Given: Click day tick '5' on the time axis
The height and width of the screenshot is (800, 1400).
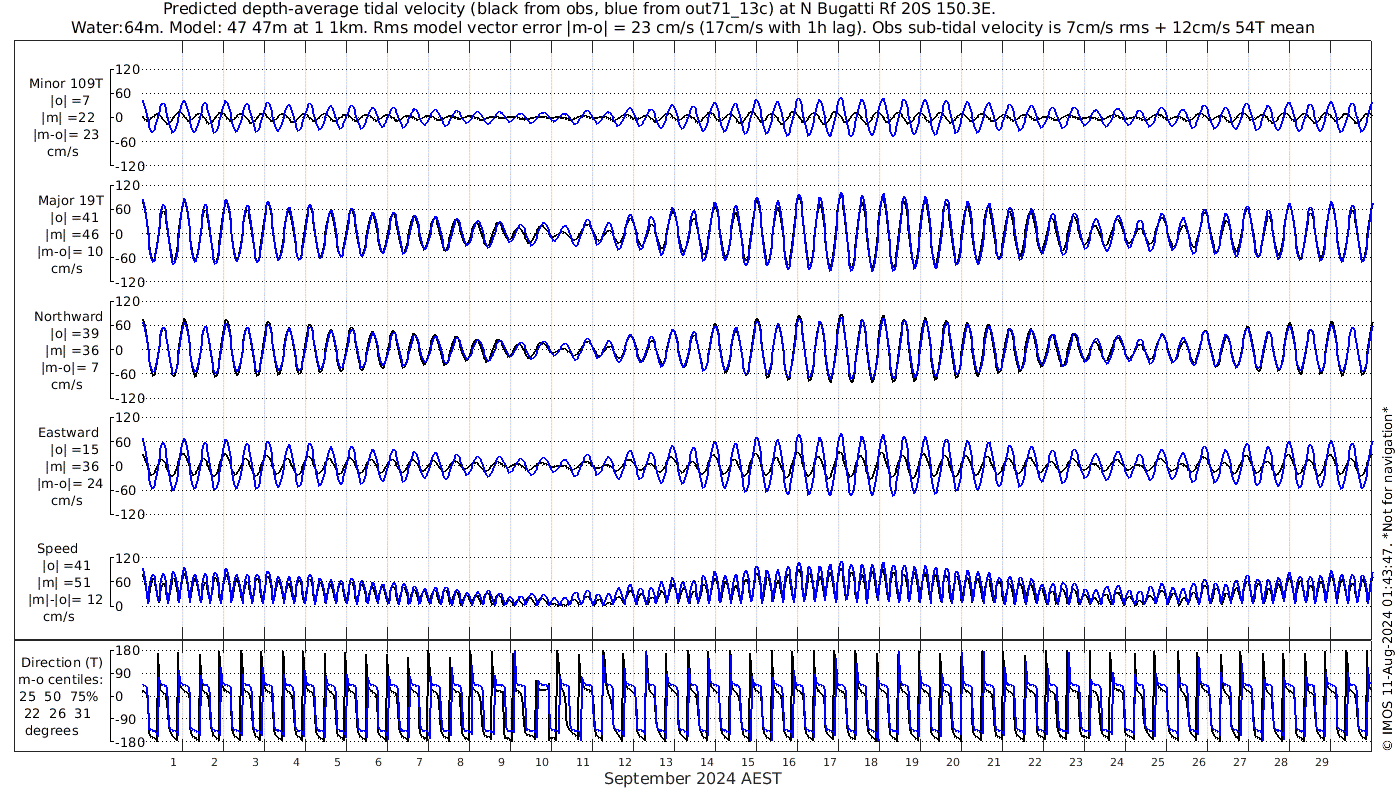Looking at the screenshot, I should pos(337,762).
